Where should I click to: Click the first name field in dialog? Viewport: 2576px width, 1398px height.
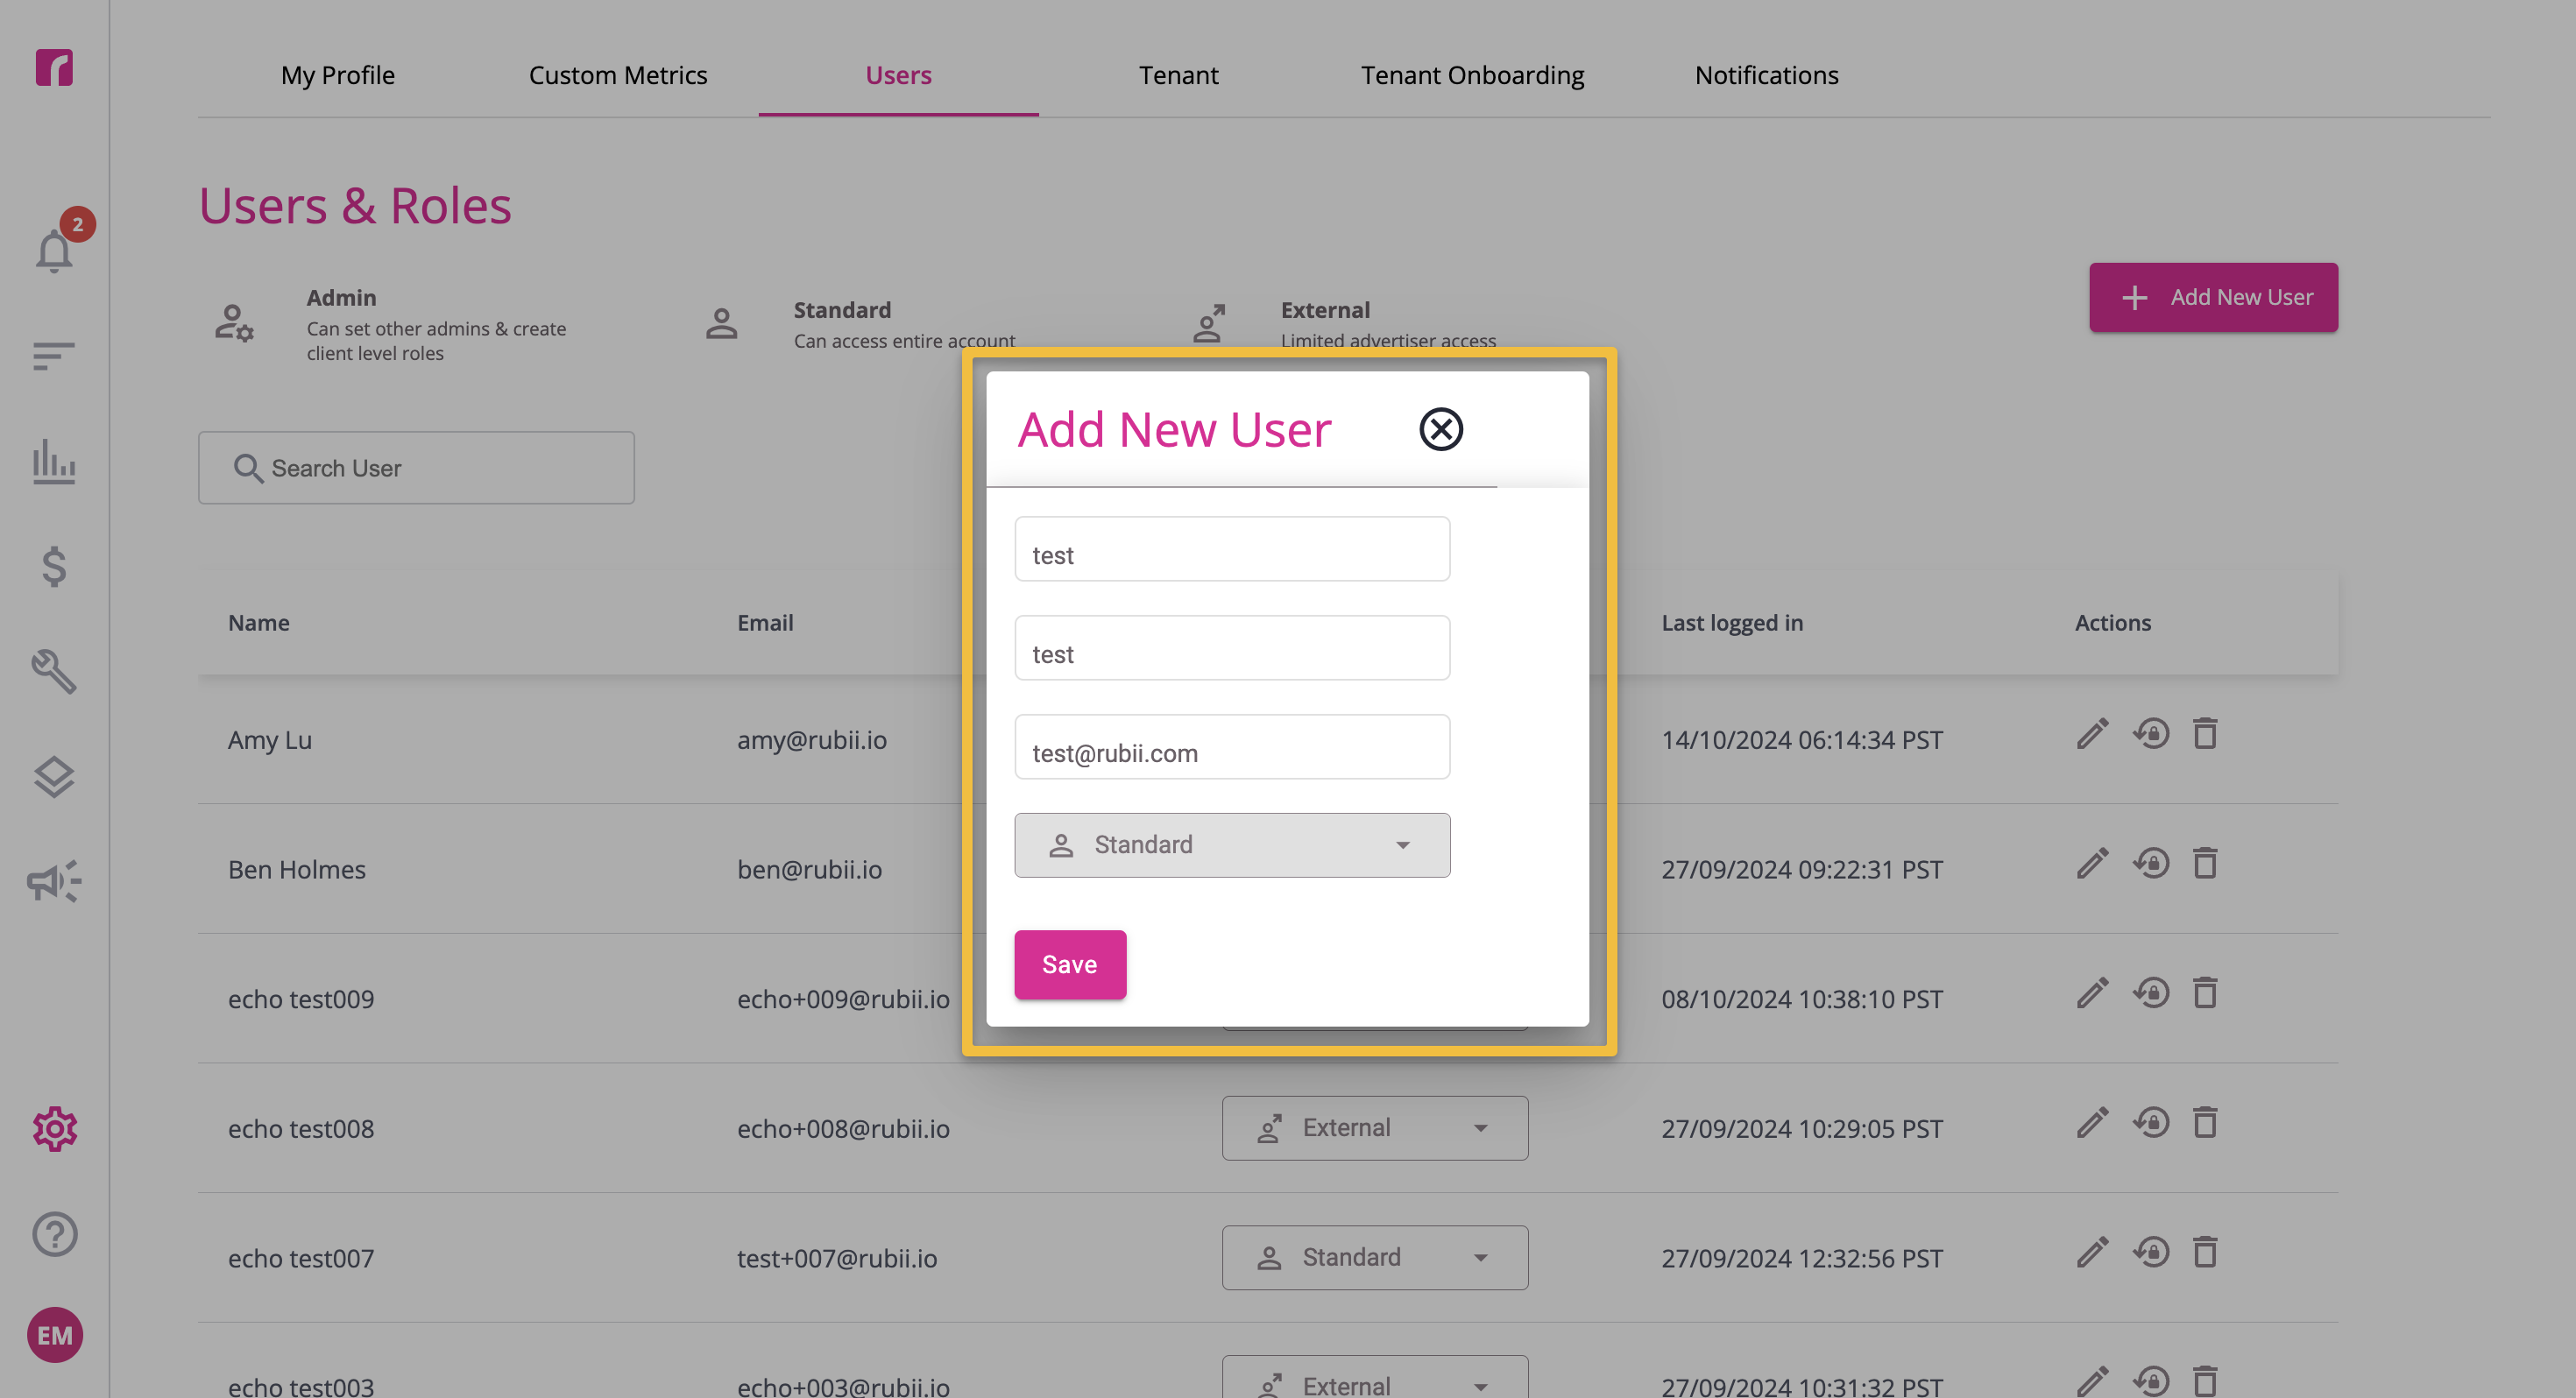pos(1232,549)
